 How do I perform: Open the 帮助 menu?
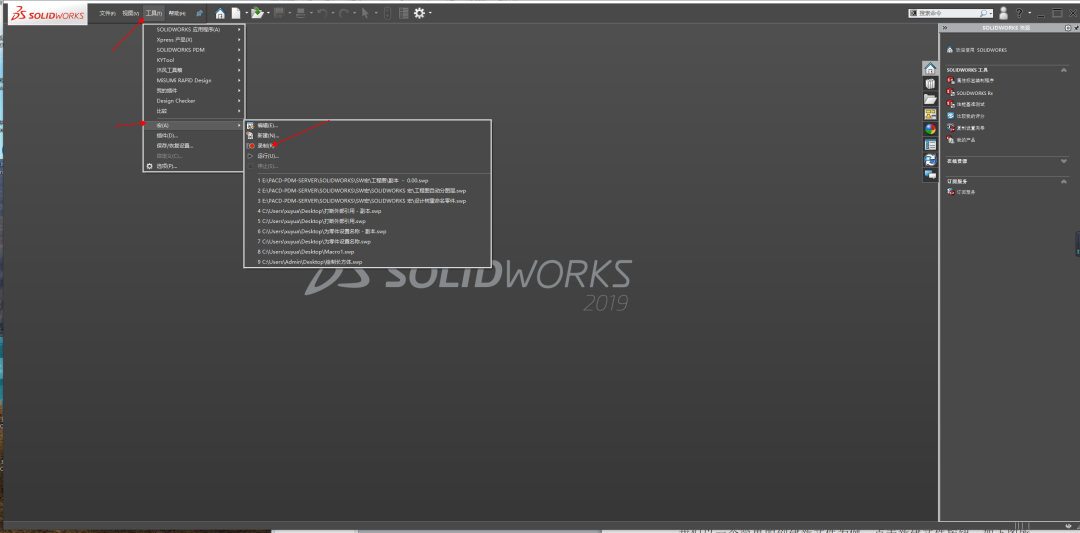click(177, 13)
